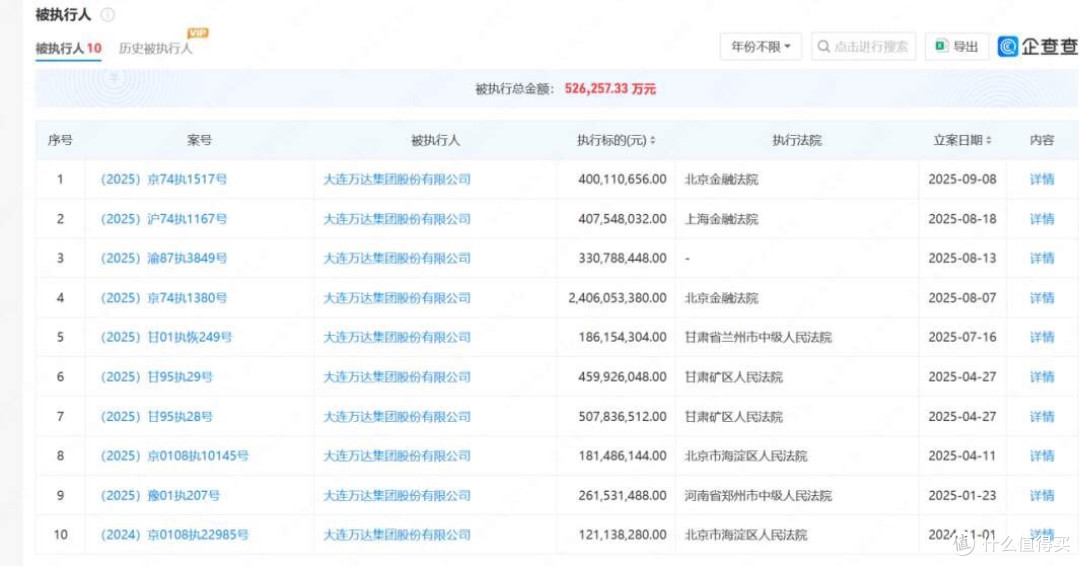Open case (2025) 京74执1380号
This screenshot has height=566, width=1080.
tap(164, 298)
